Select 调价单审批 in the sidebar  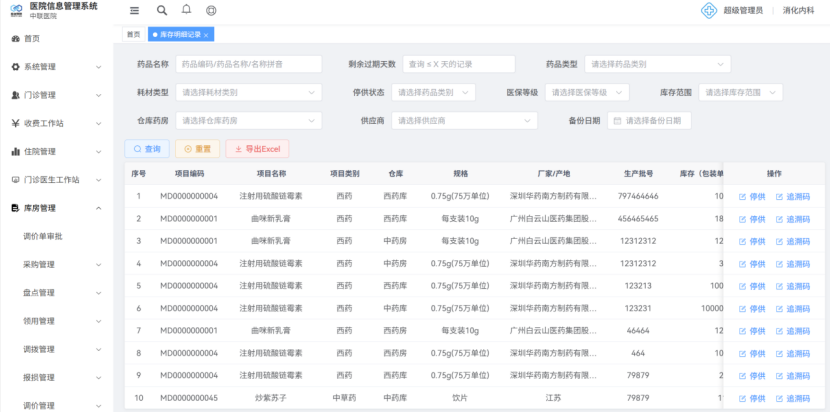(43, 237)
